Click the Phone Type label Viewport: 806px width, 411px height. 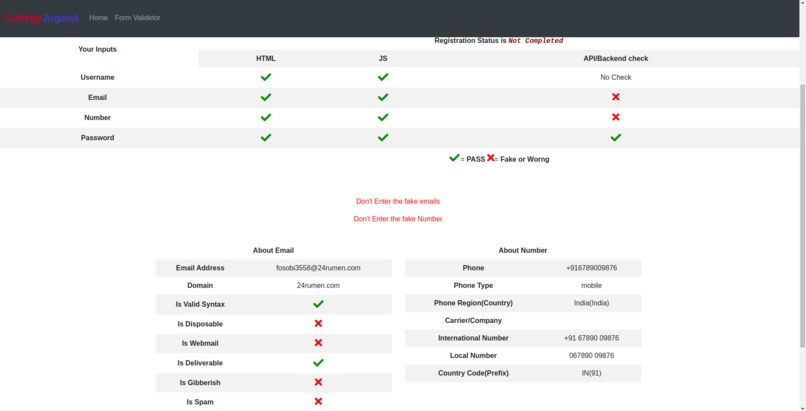point(473,286)
